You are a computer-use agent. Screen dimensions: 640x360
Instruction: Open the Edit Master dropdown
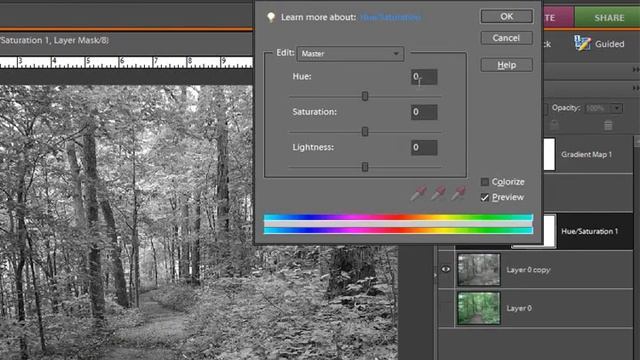point(351,53)
